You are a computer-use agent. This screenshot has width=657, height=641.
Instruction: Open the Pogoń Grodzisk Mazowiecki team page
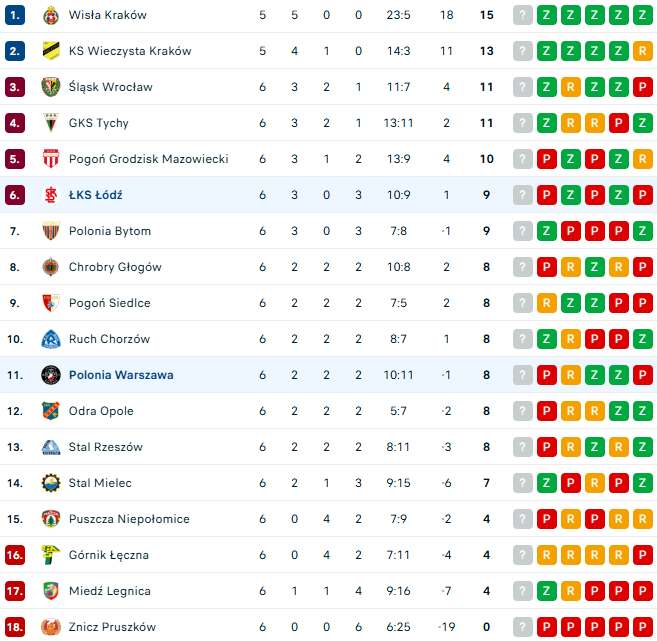point(148,159)
